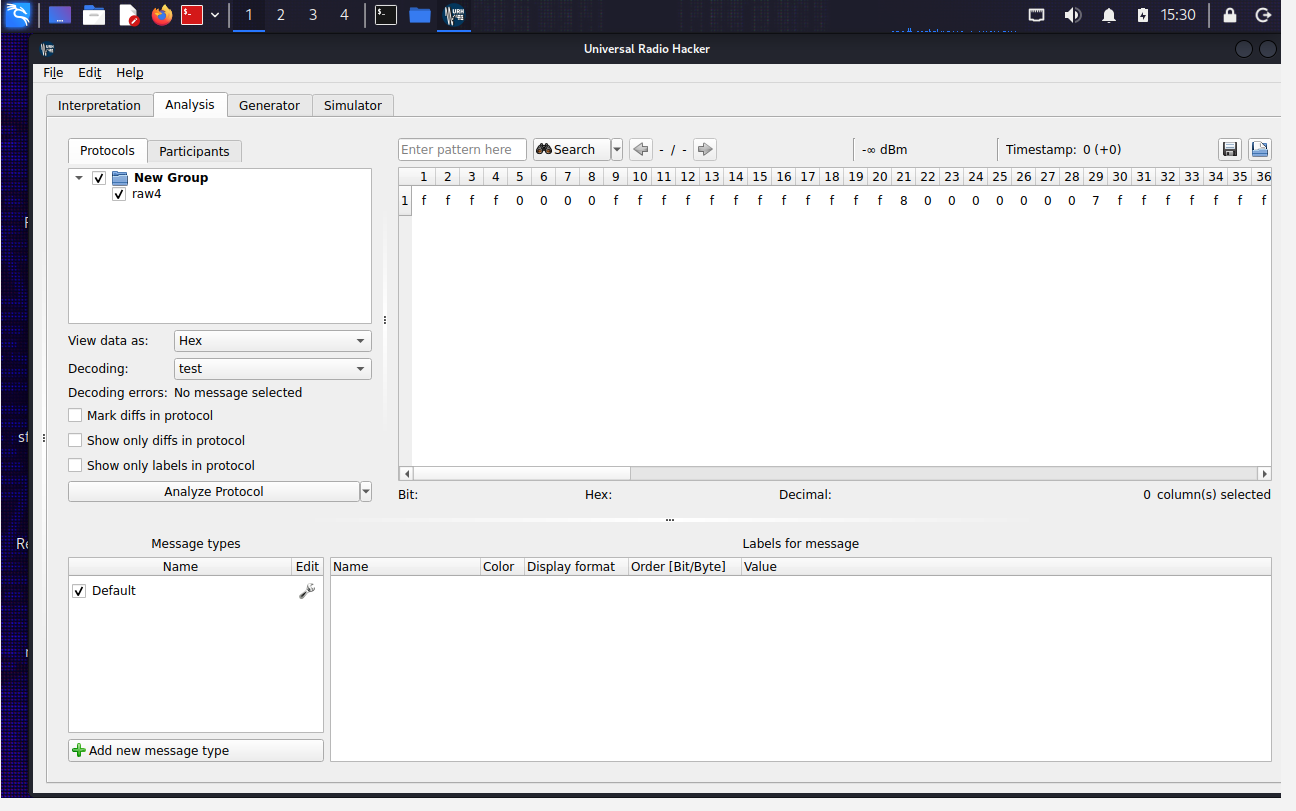Select message row header 1
Screen dimensions: 1296x811
405,200
